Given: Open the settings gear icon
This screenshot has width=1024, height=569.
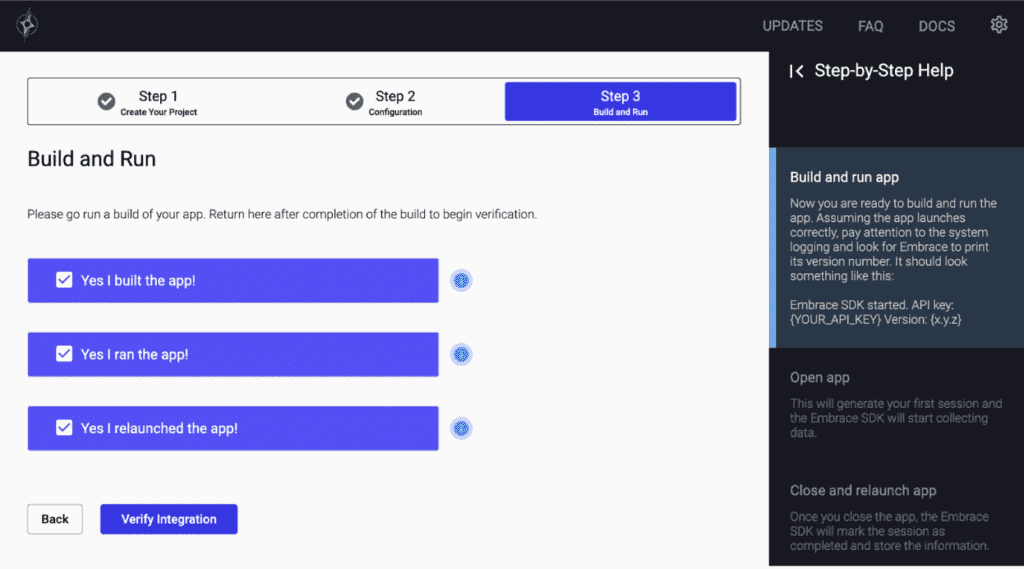Looking at the screenshot, I should (x=998, y=25).
